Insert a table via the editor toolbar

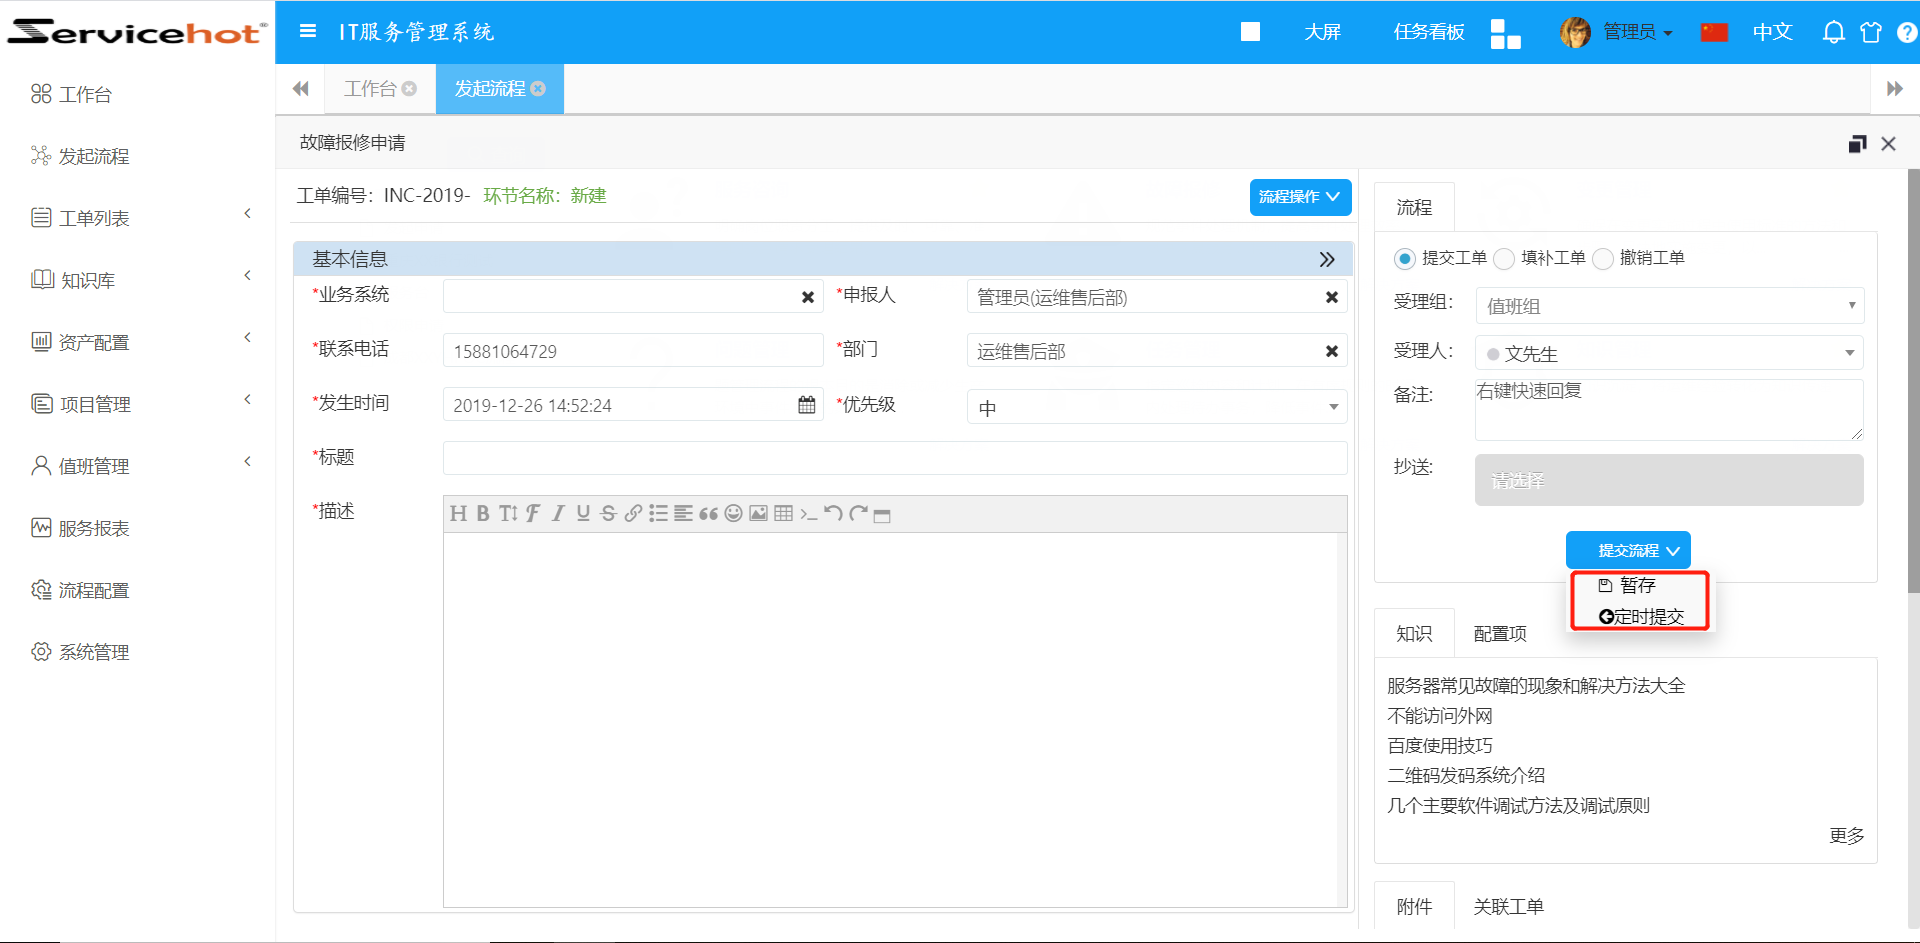784,514
